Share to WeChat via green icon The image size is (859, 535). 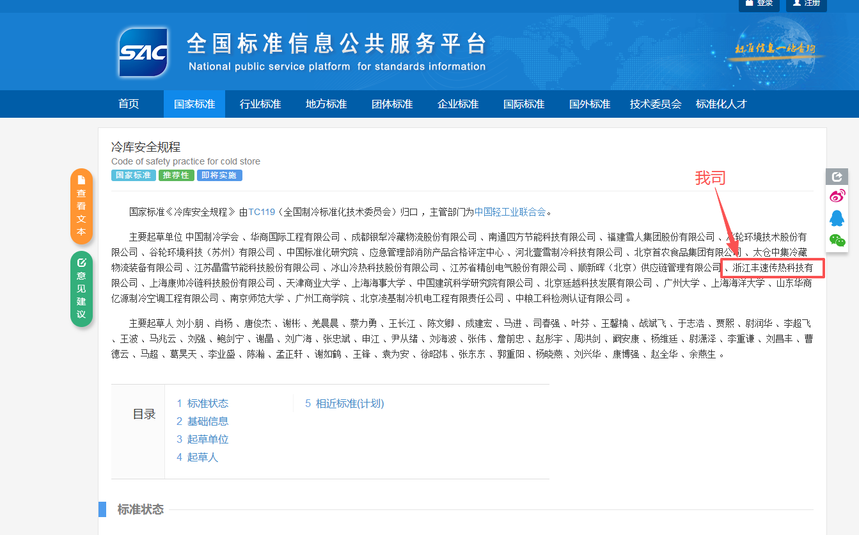(x=837, y=240)
